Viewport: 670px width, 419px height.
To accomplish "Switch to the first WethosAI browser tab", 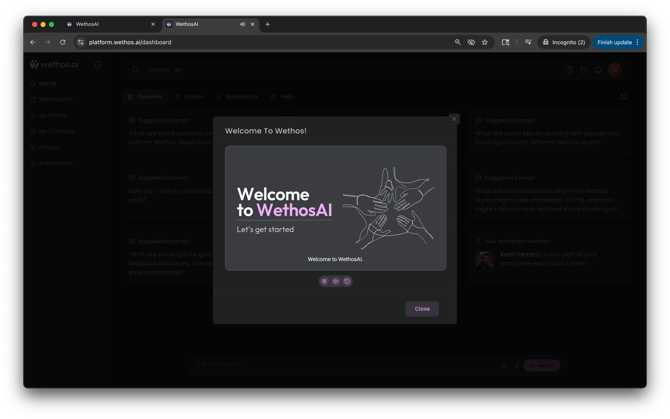I will [110, 24].
